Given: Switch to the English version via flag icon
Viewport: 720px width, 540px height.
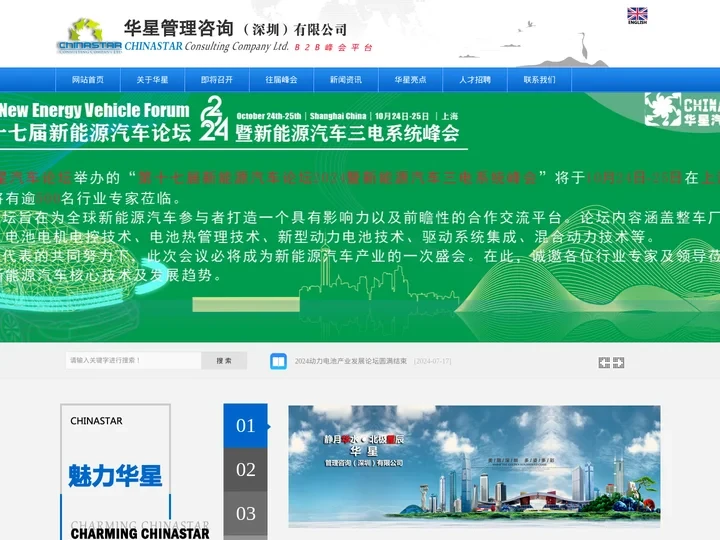Looking at the screenshot, I should 637,16.
